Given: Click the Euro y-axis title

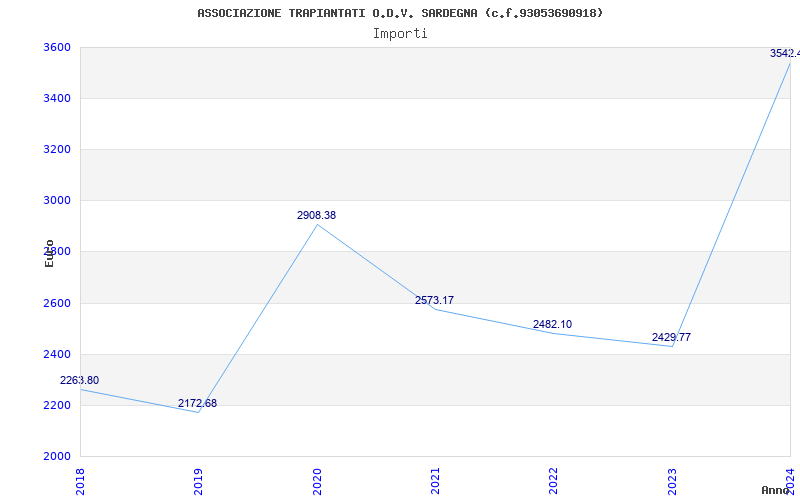Looking at the screenshot, I should coord(49,253).
